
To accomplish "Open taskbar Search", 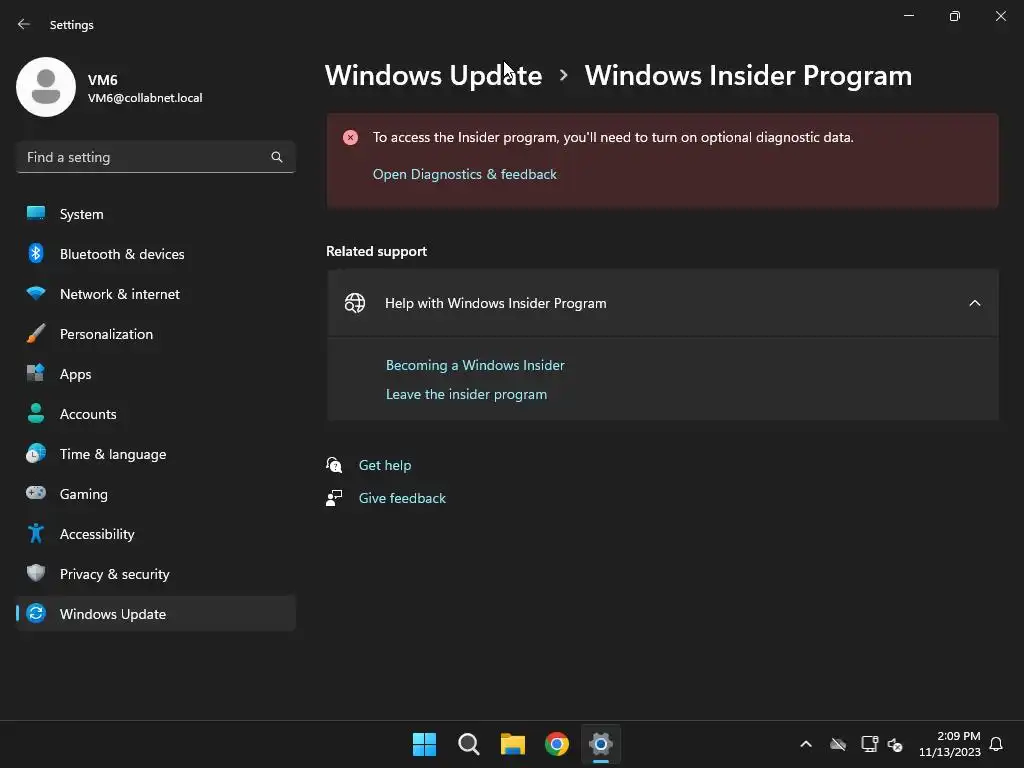I will 469,744.
